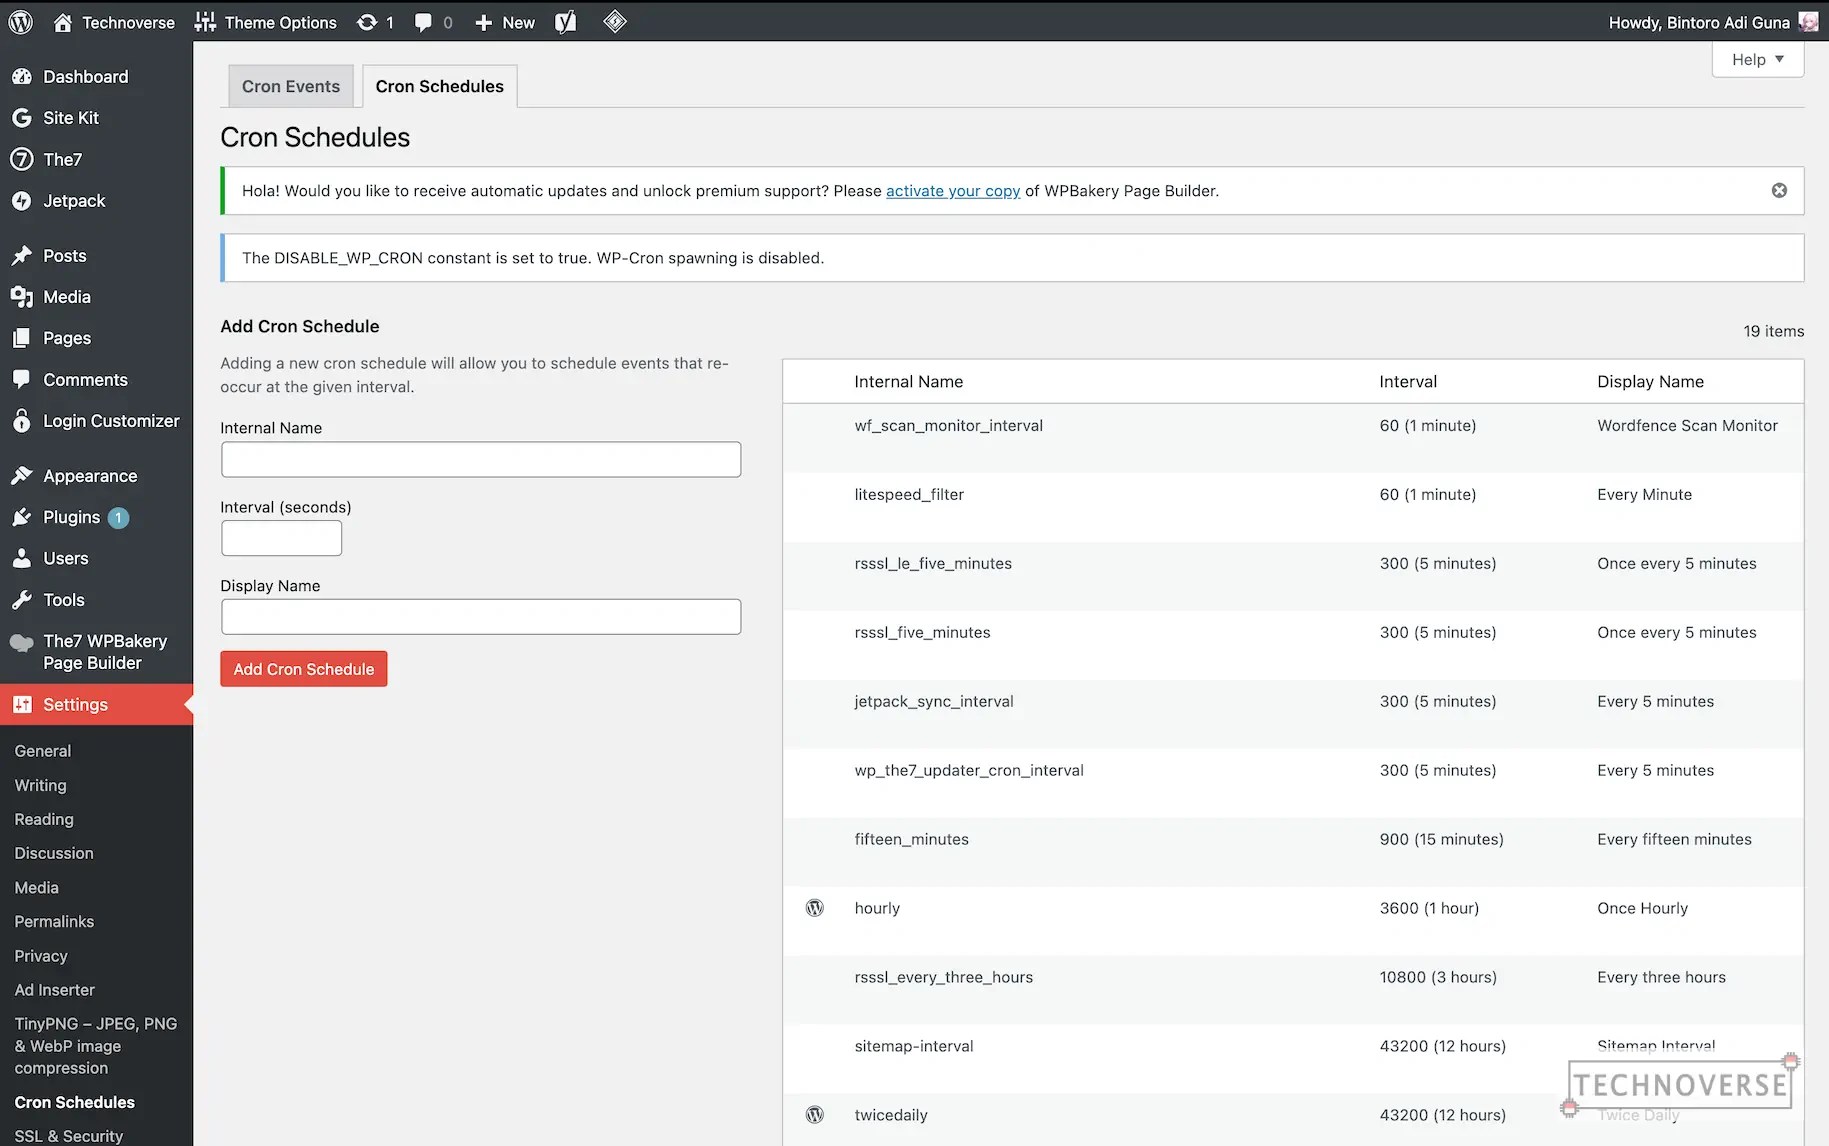Open the Plugins menu with update badge
Screen dimensions: 1829x1146
point(72,517)
